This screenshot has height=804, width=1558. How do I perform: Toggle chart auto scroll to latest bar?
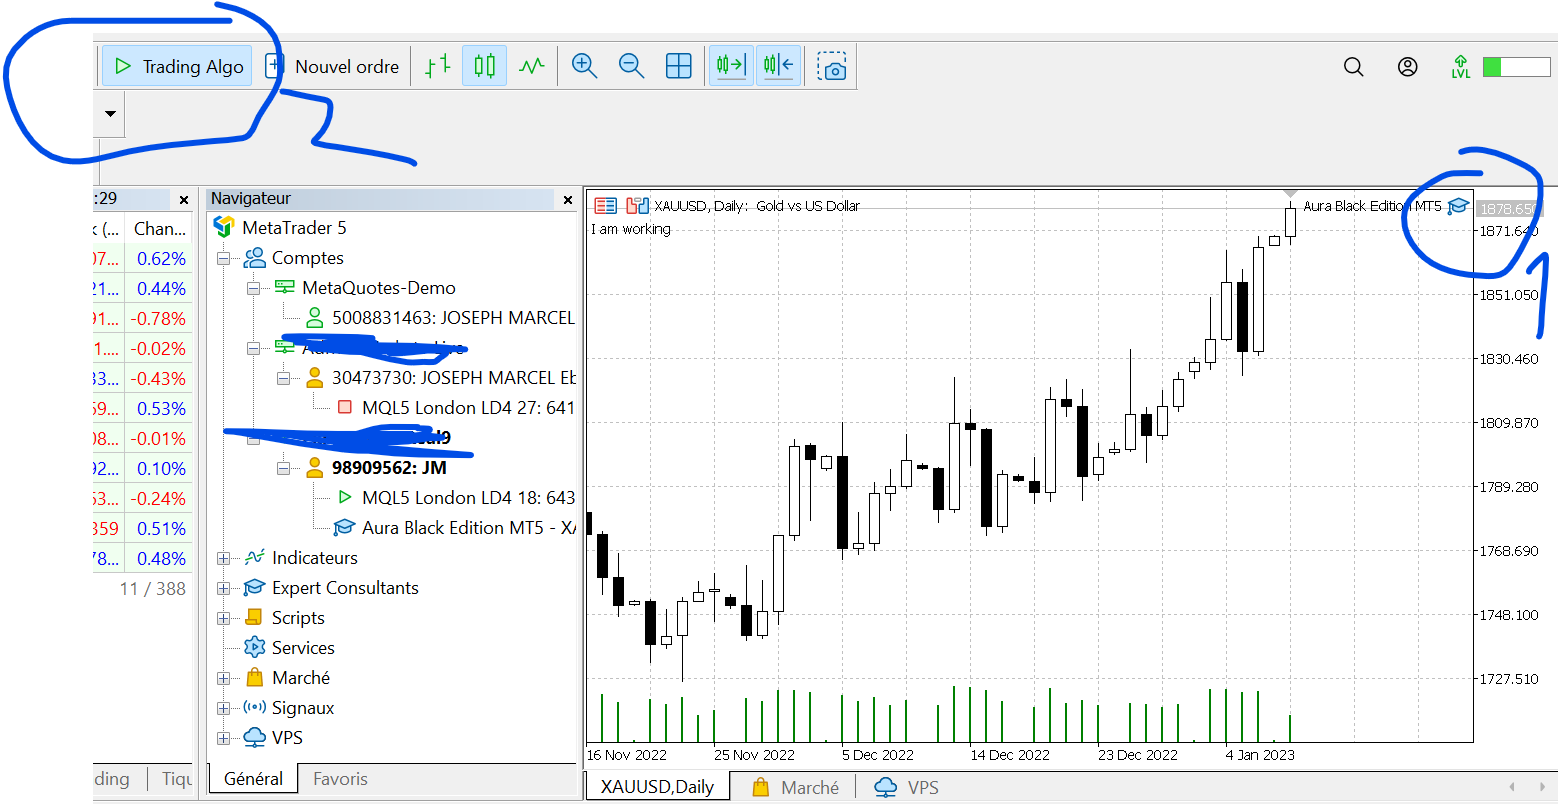[x=731, y=67]
